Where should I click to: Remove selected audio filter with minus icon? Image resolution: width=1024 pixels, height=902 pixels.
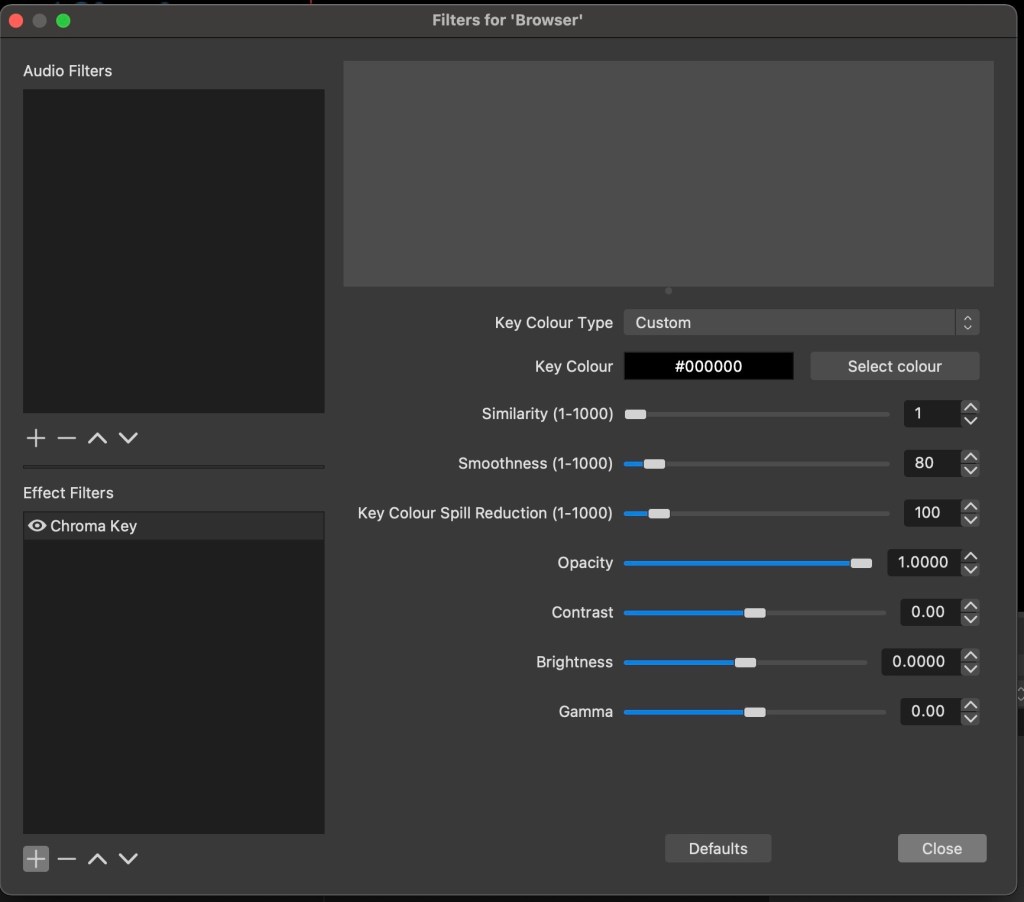(67, 438)
